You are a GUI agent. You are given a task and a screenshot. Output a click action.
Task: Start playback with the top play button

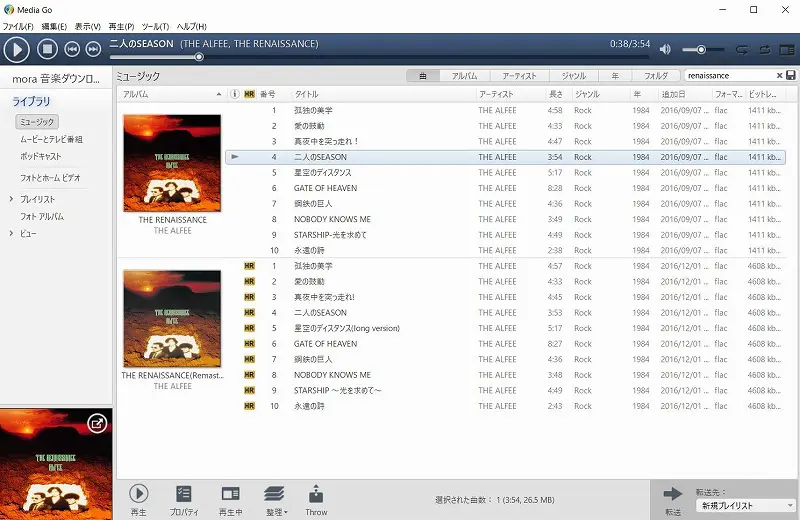click(17, 49)
